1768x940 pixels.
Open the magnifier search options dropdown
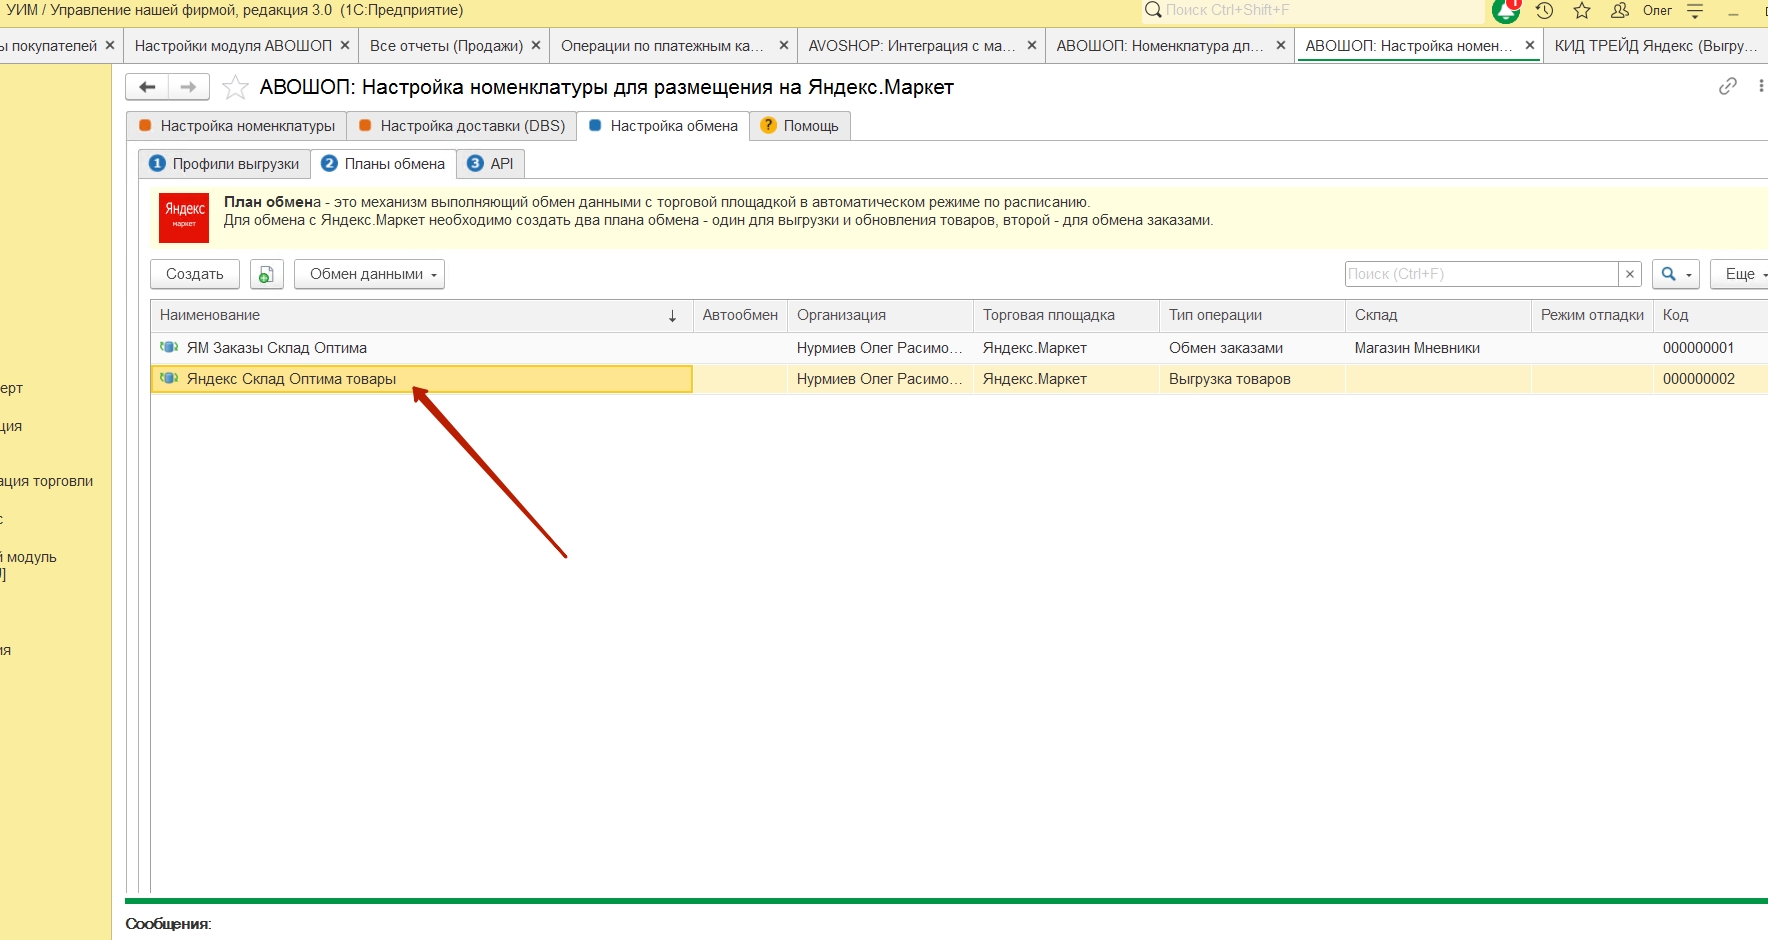point(1675,274)
